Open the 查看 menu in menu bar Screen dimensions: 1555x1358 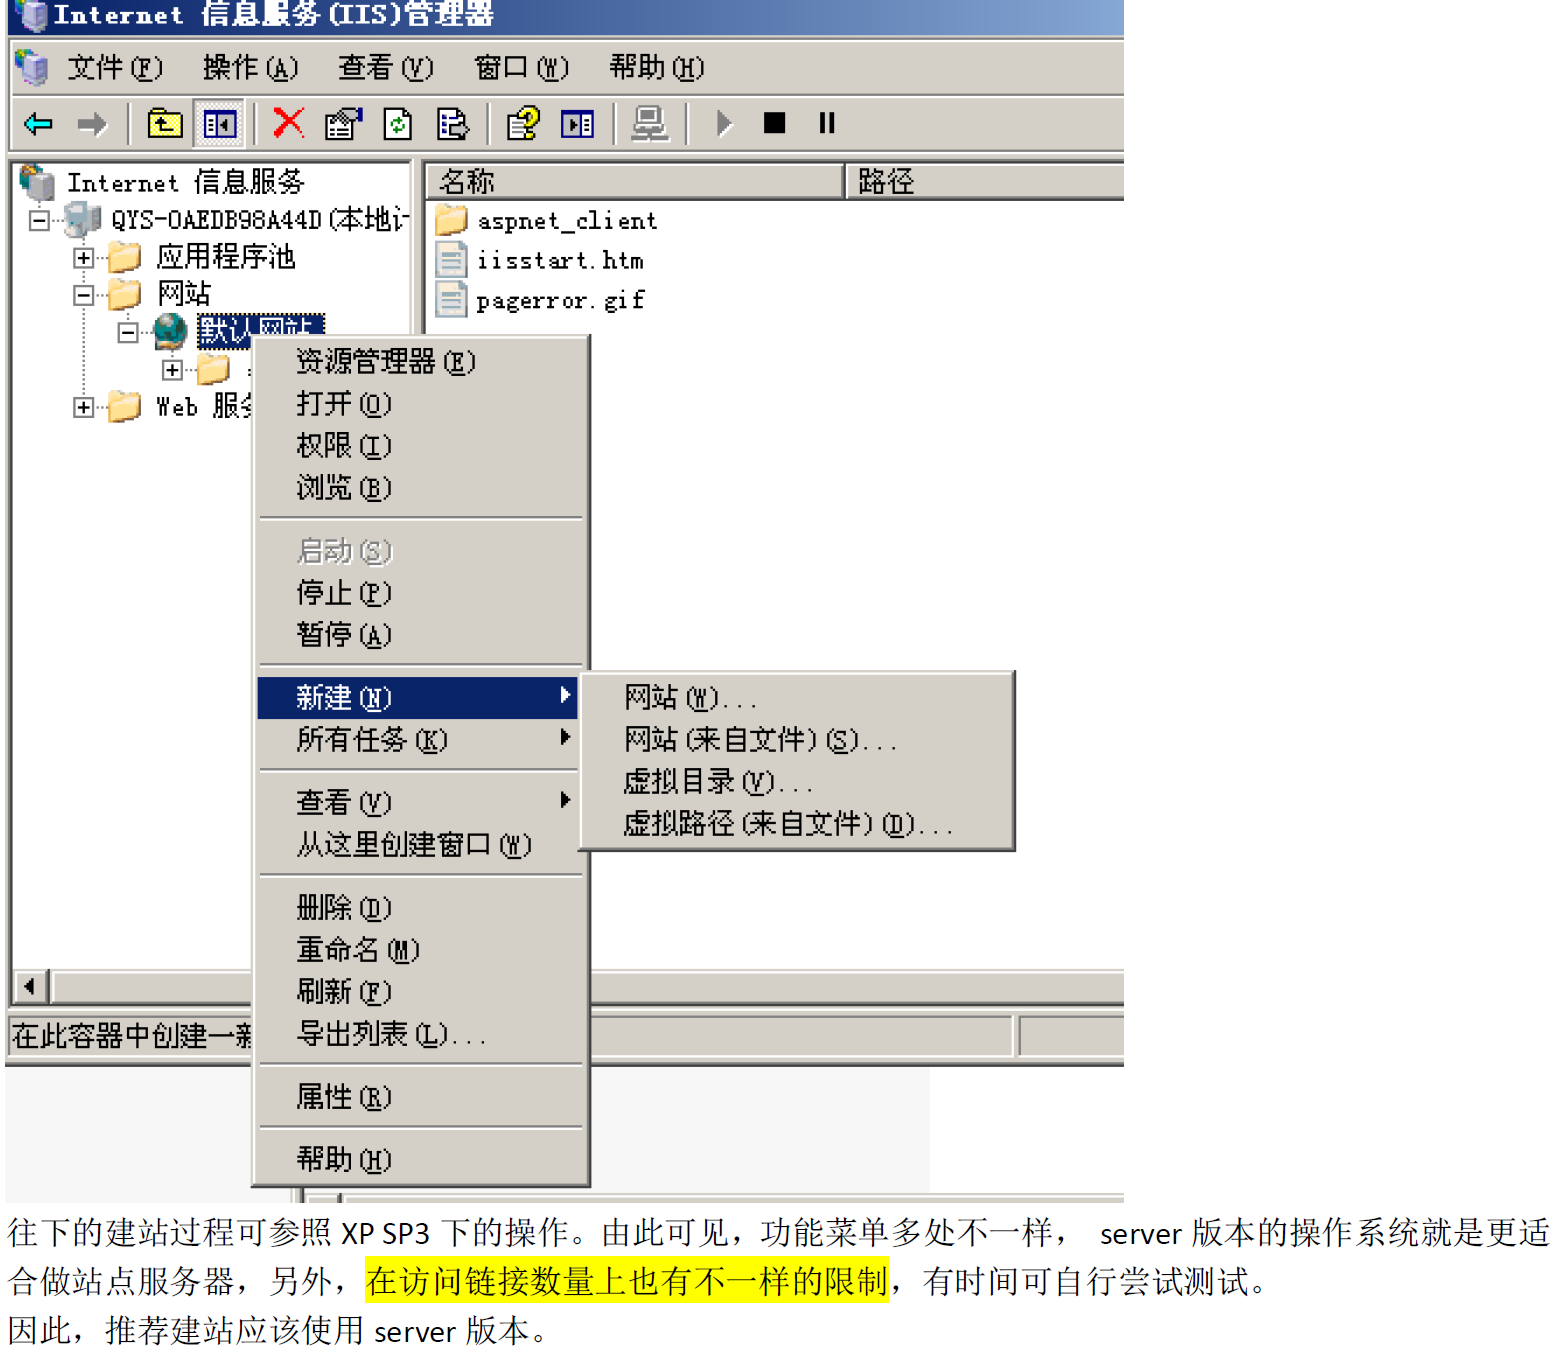386,67
